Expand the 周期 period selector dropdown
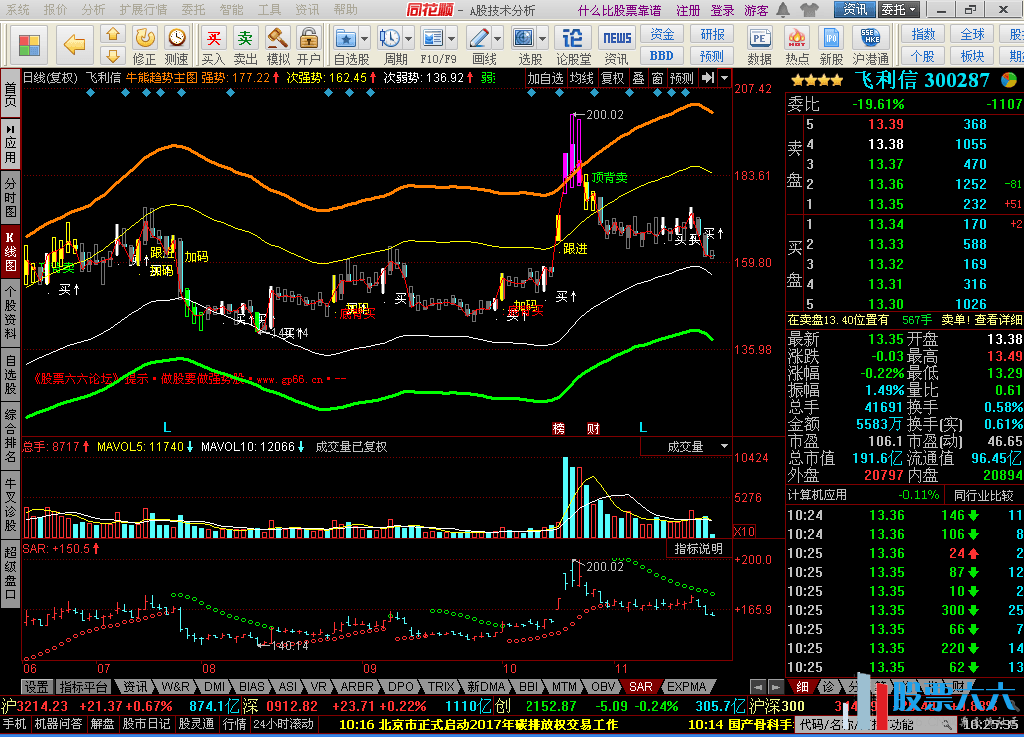This screenshot has height=737, width=1024. pos(408,38)
